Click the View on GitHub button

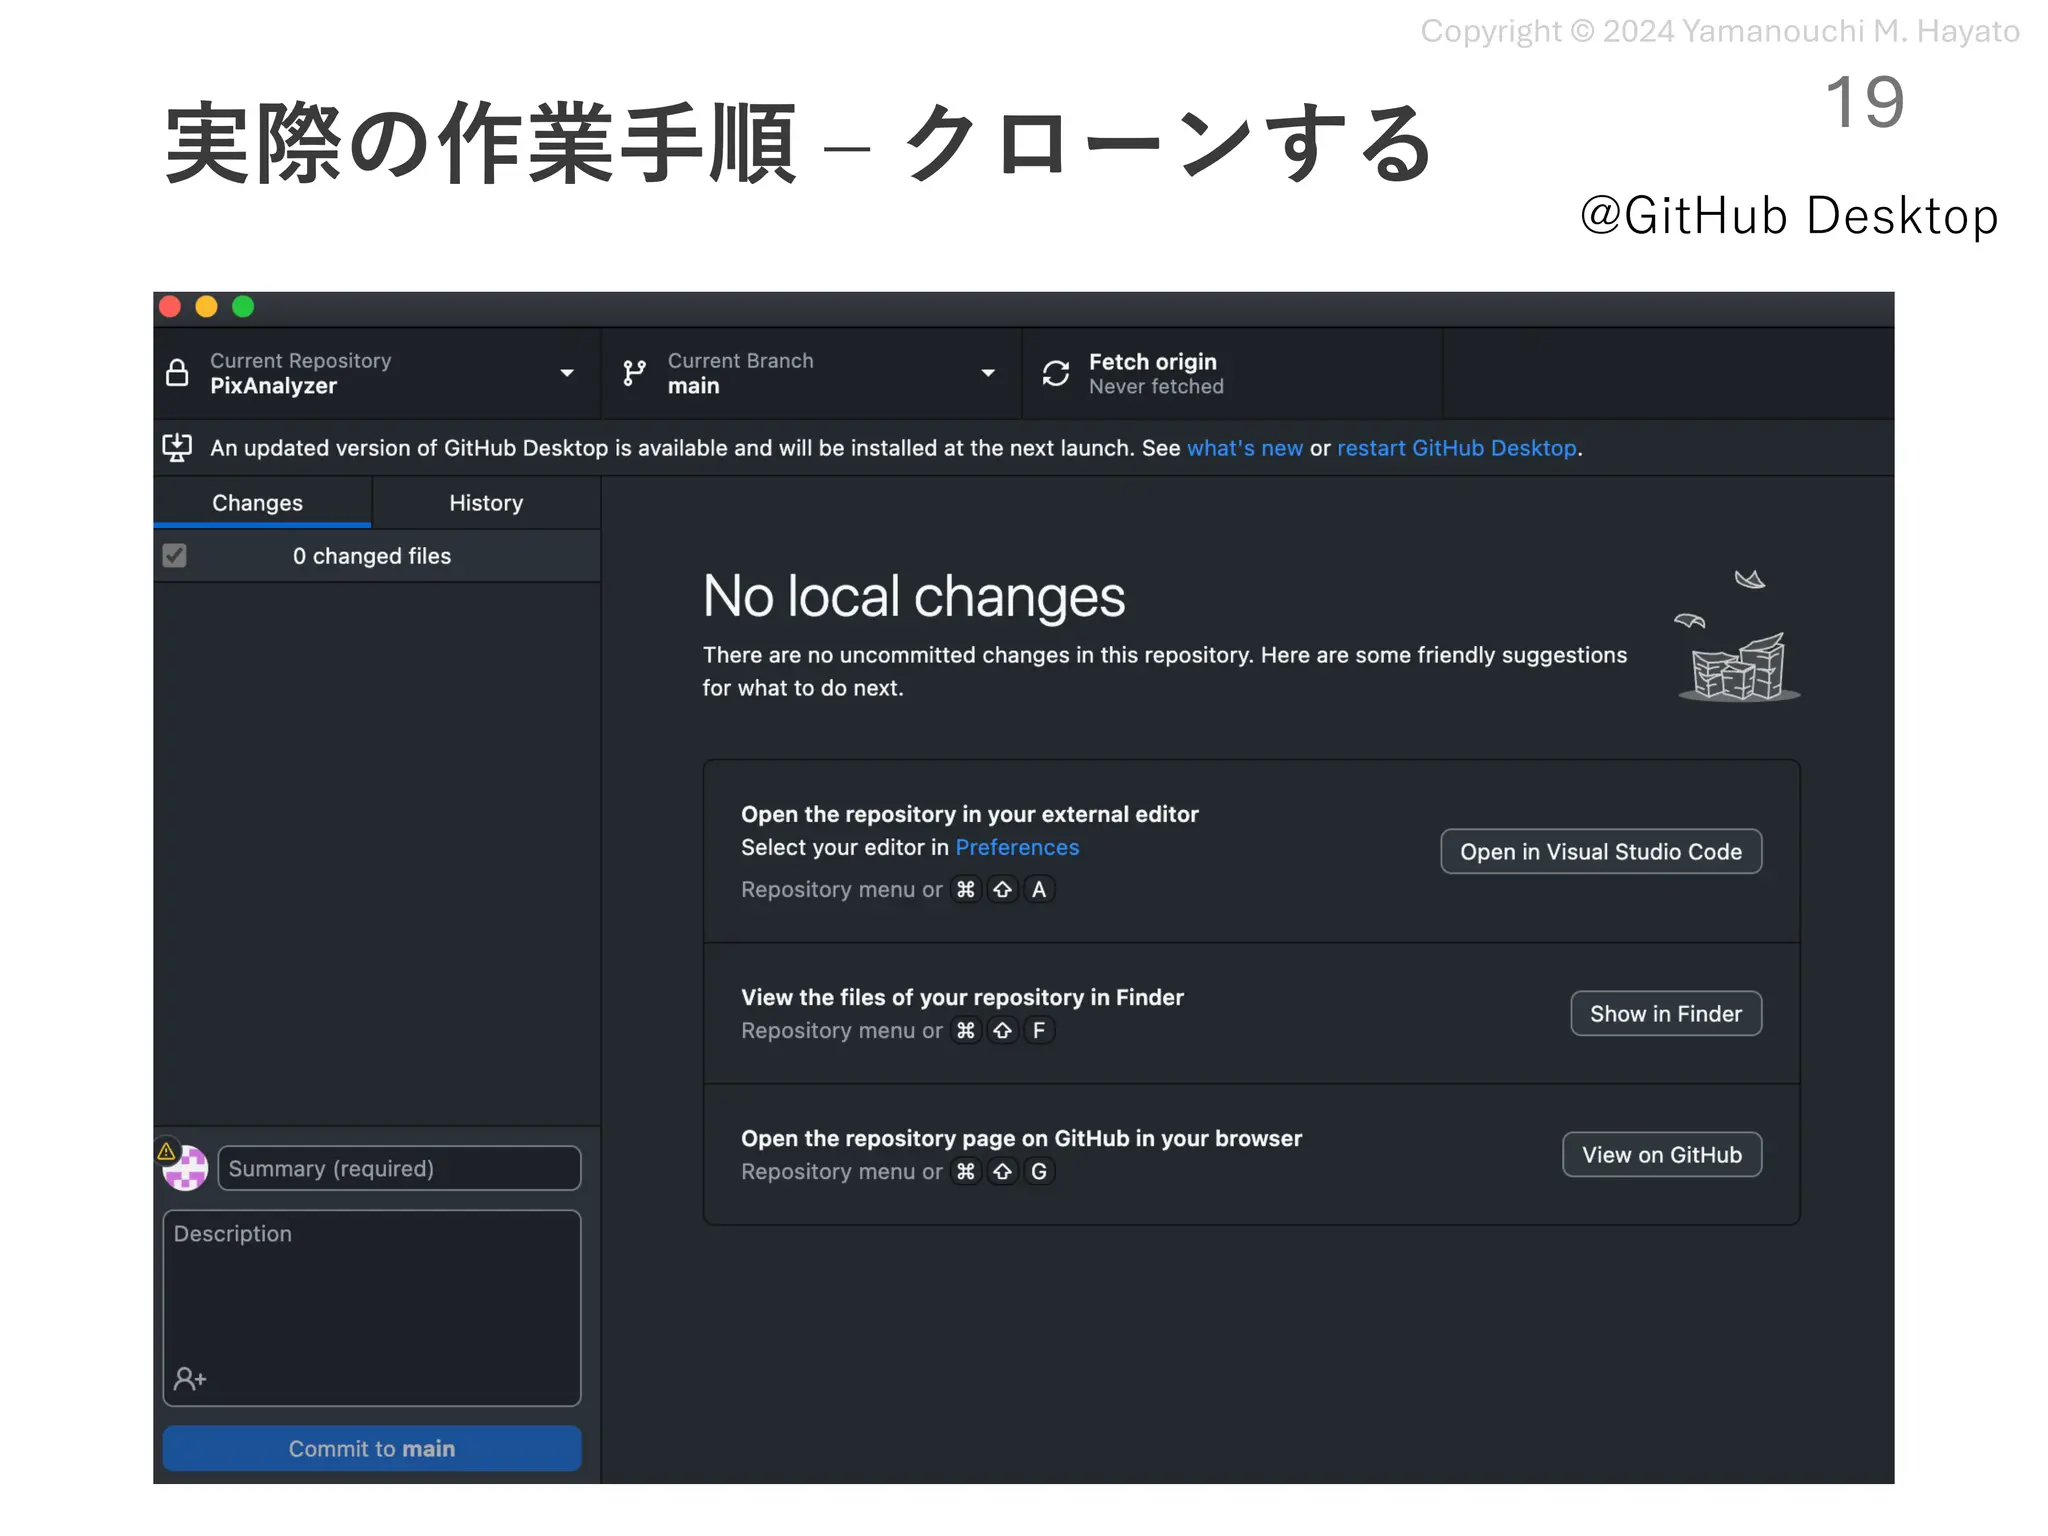click(1662, 1154)
